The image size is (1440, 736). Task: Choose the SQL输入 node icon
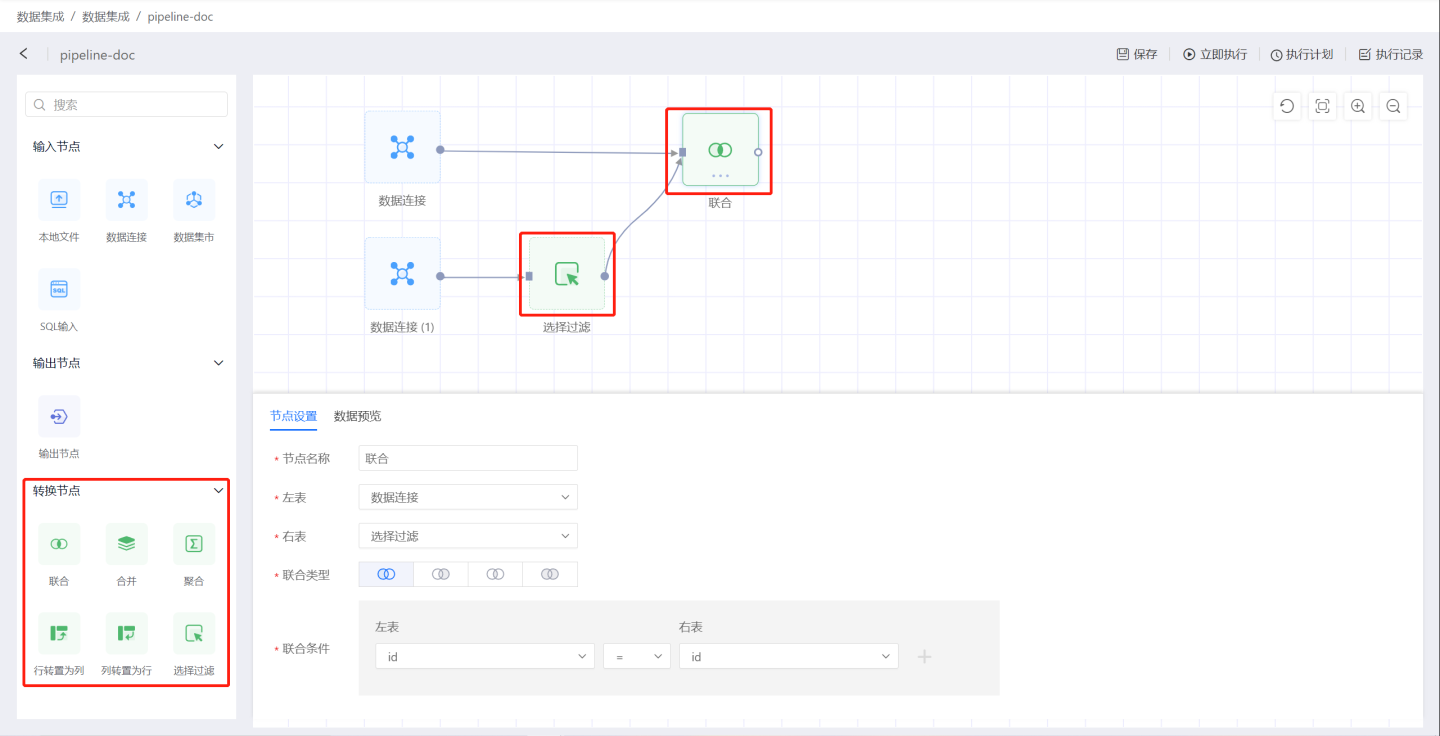[x=59, y=289]
